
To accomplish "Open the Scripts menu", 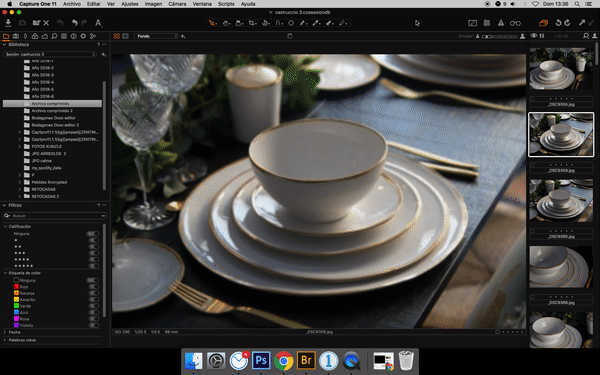I will point(226,4).
